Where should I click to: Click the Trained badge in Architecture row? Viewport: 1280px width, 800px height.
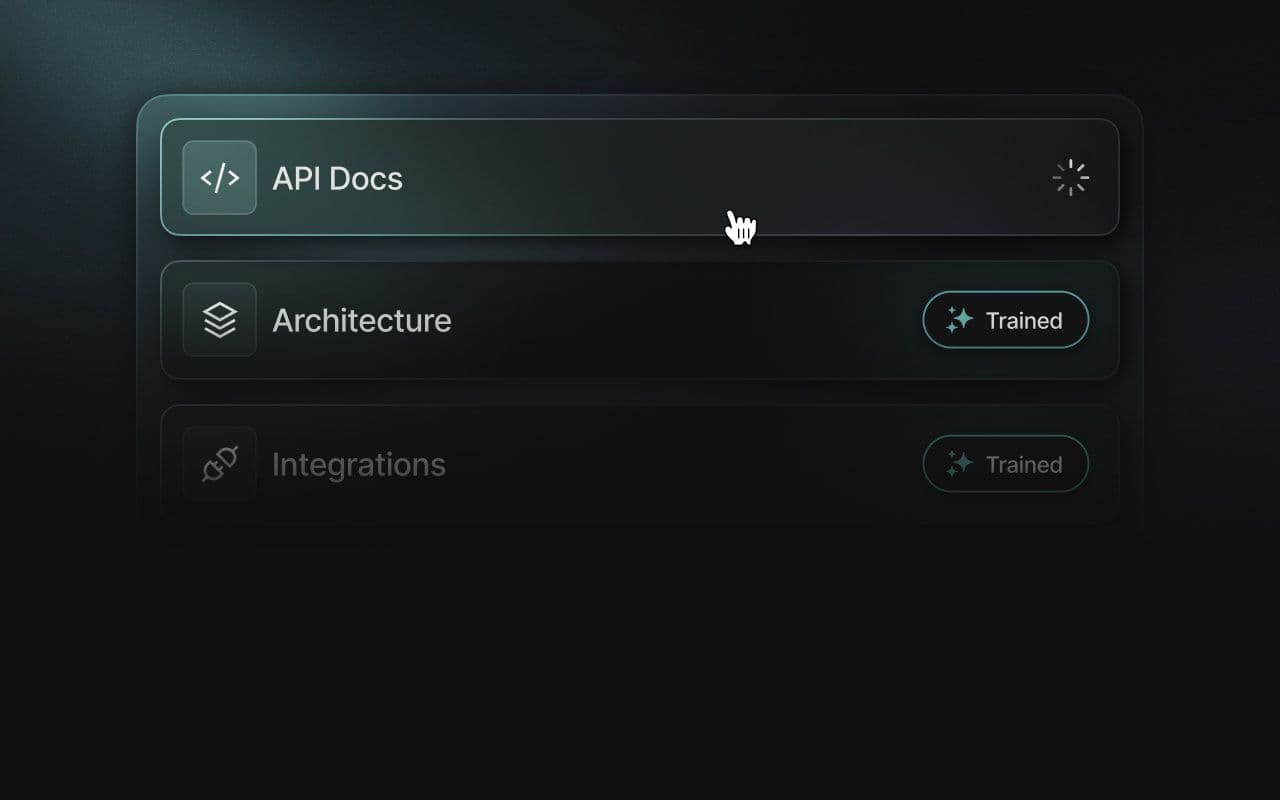1005,320
